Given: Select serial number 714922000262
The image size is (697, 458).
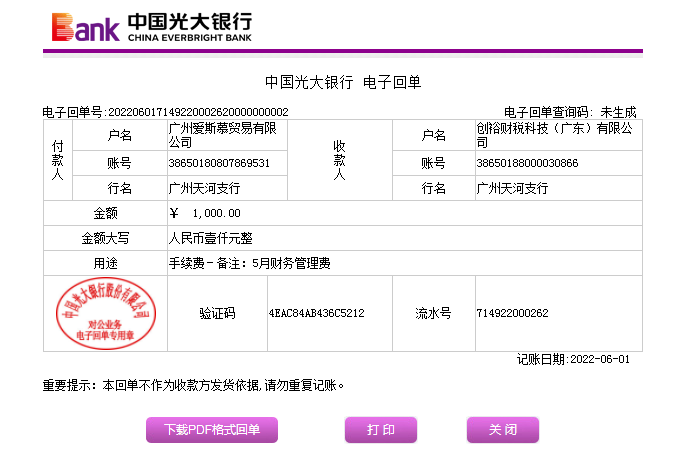Looking at the screenshot, I should click(x=513, y=313).
